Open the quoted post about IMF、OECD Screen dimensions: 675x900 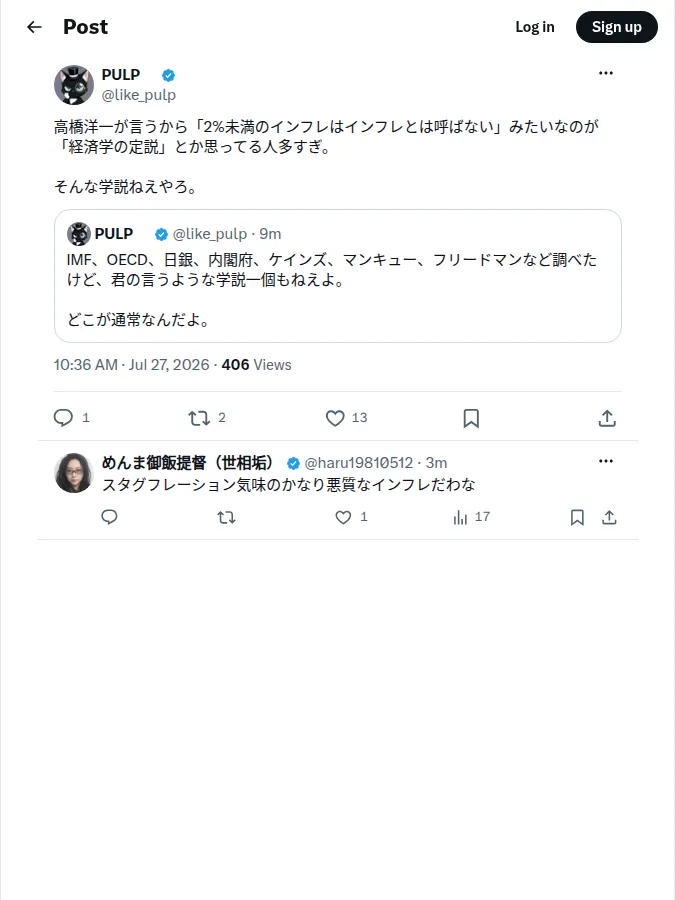[x=338, y=276]
